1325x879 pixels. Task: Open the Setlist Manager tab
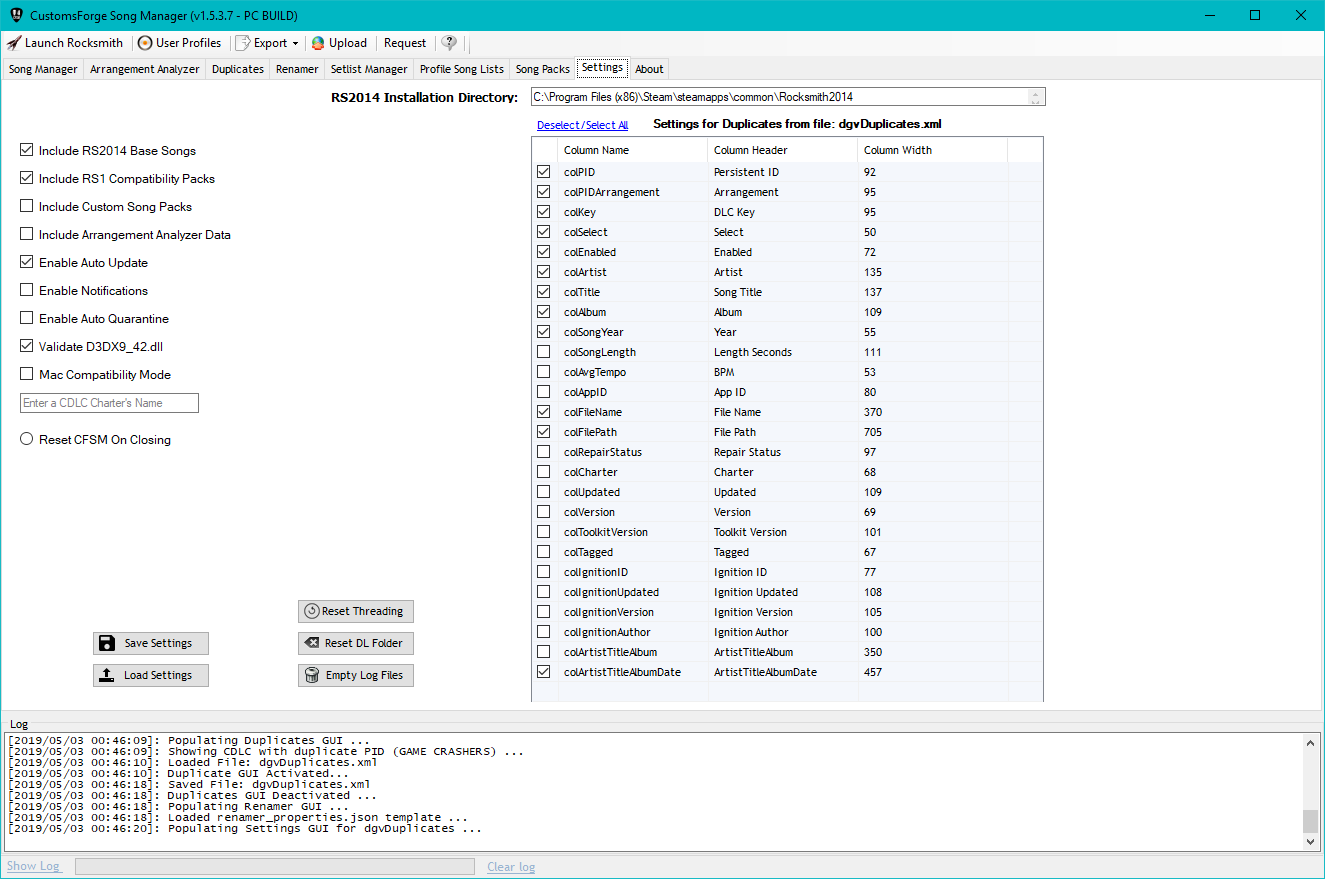tap(368, 69)
